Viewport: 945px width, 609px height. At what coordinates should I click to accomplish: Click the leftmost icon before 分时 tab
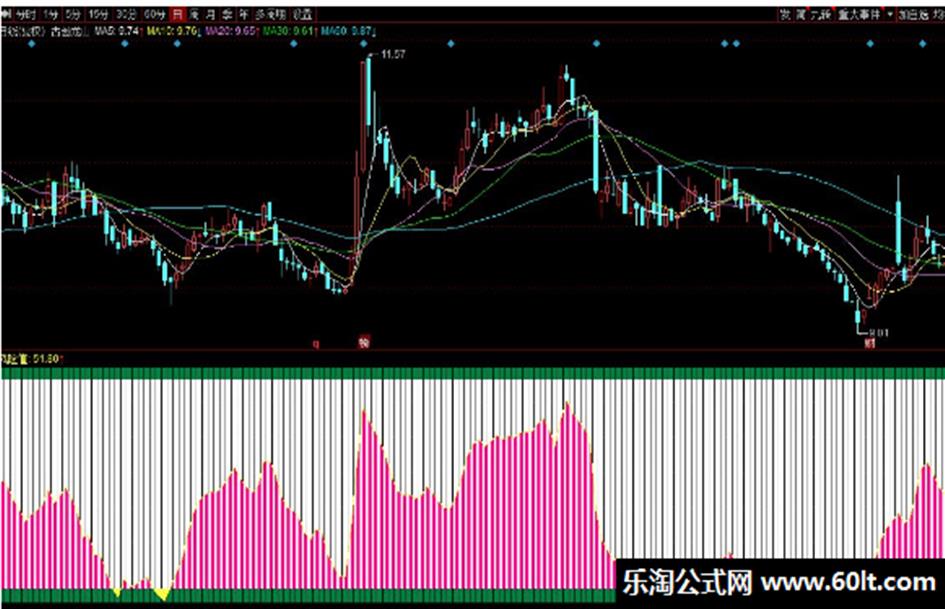pyautogui.click(x=6, y=14)
